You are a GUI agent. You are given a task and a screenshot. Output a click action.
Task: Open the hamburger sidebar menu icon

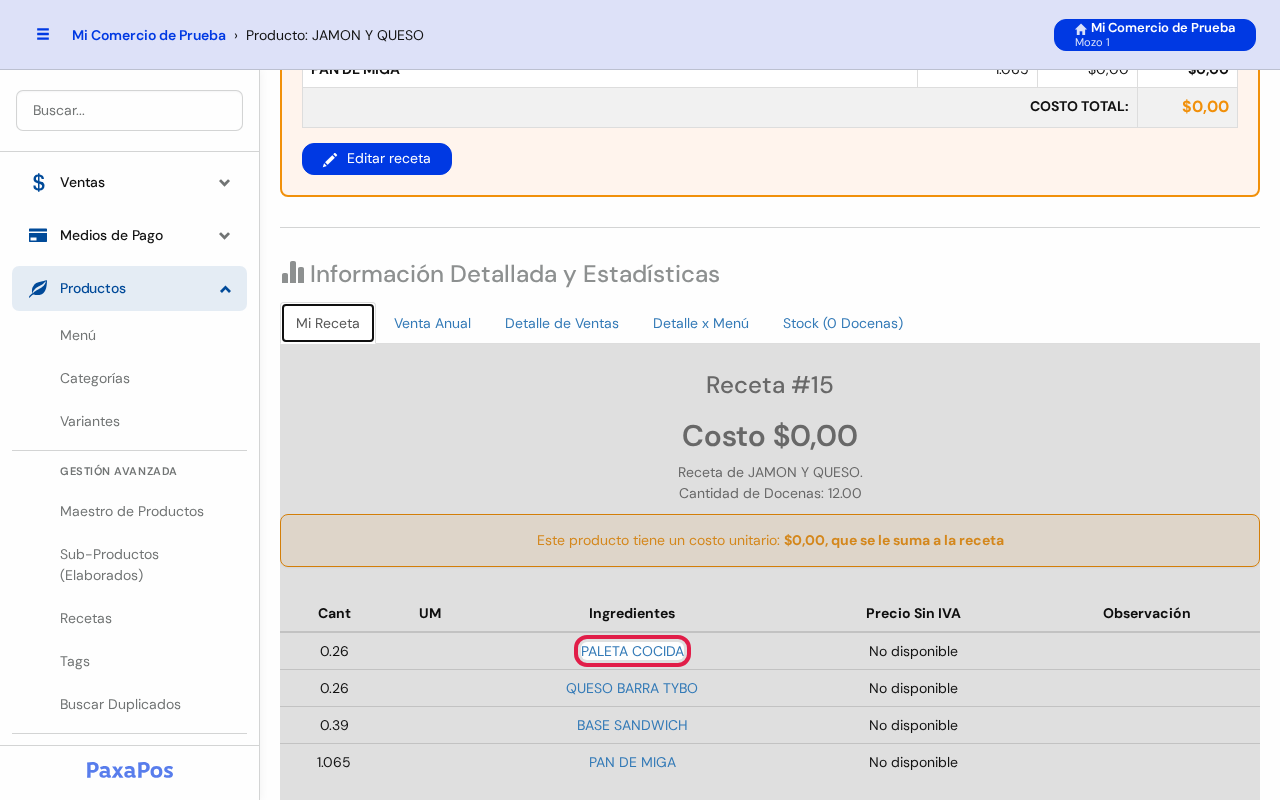[43, 34]
